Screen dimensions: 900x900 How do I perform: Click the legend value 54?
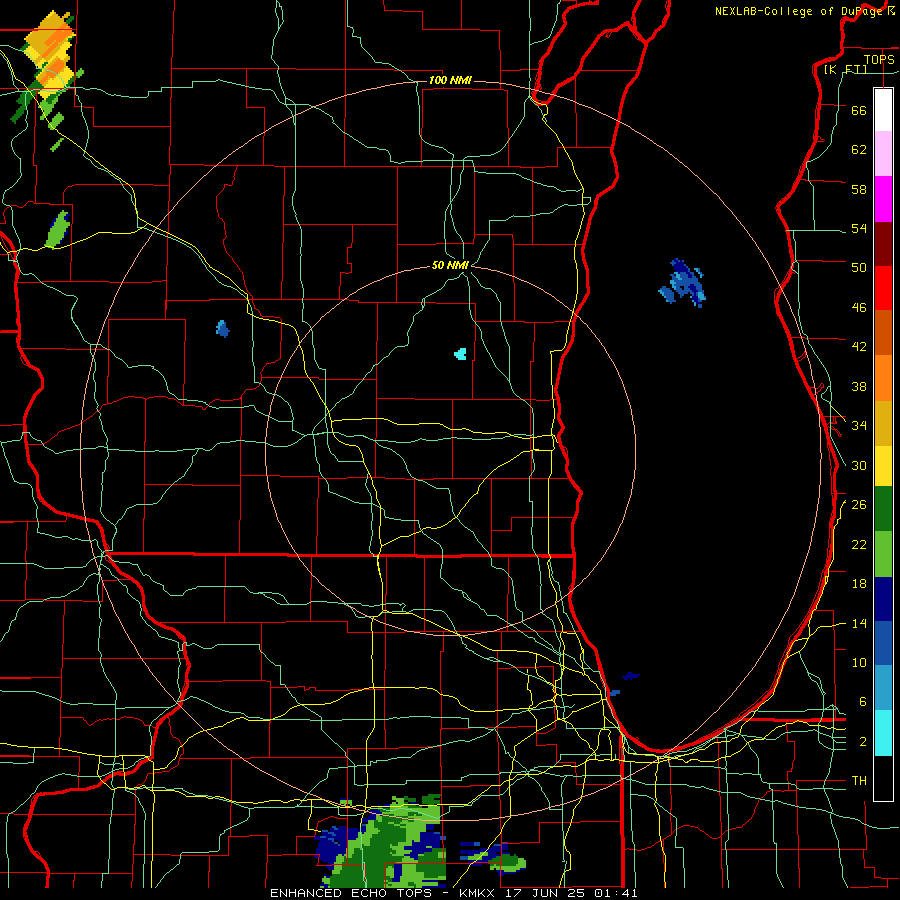[x=859, y=228]
